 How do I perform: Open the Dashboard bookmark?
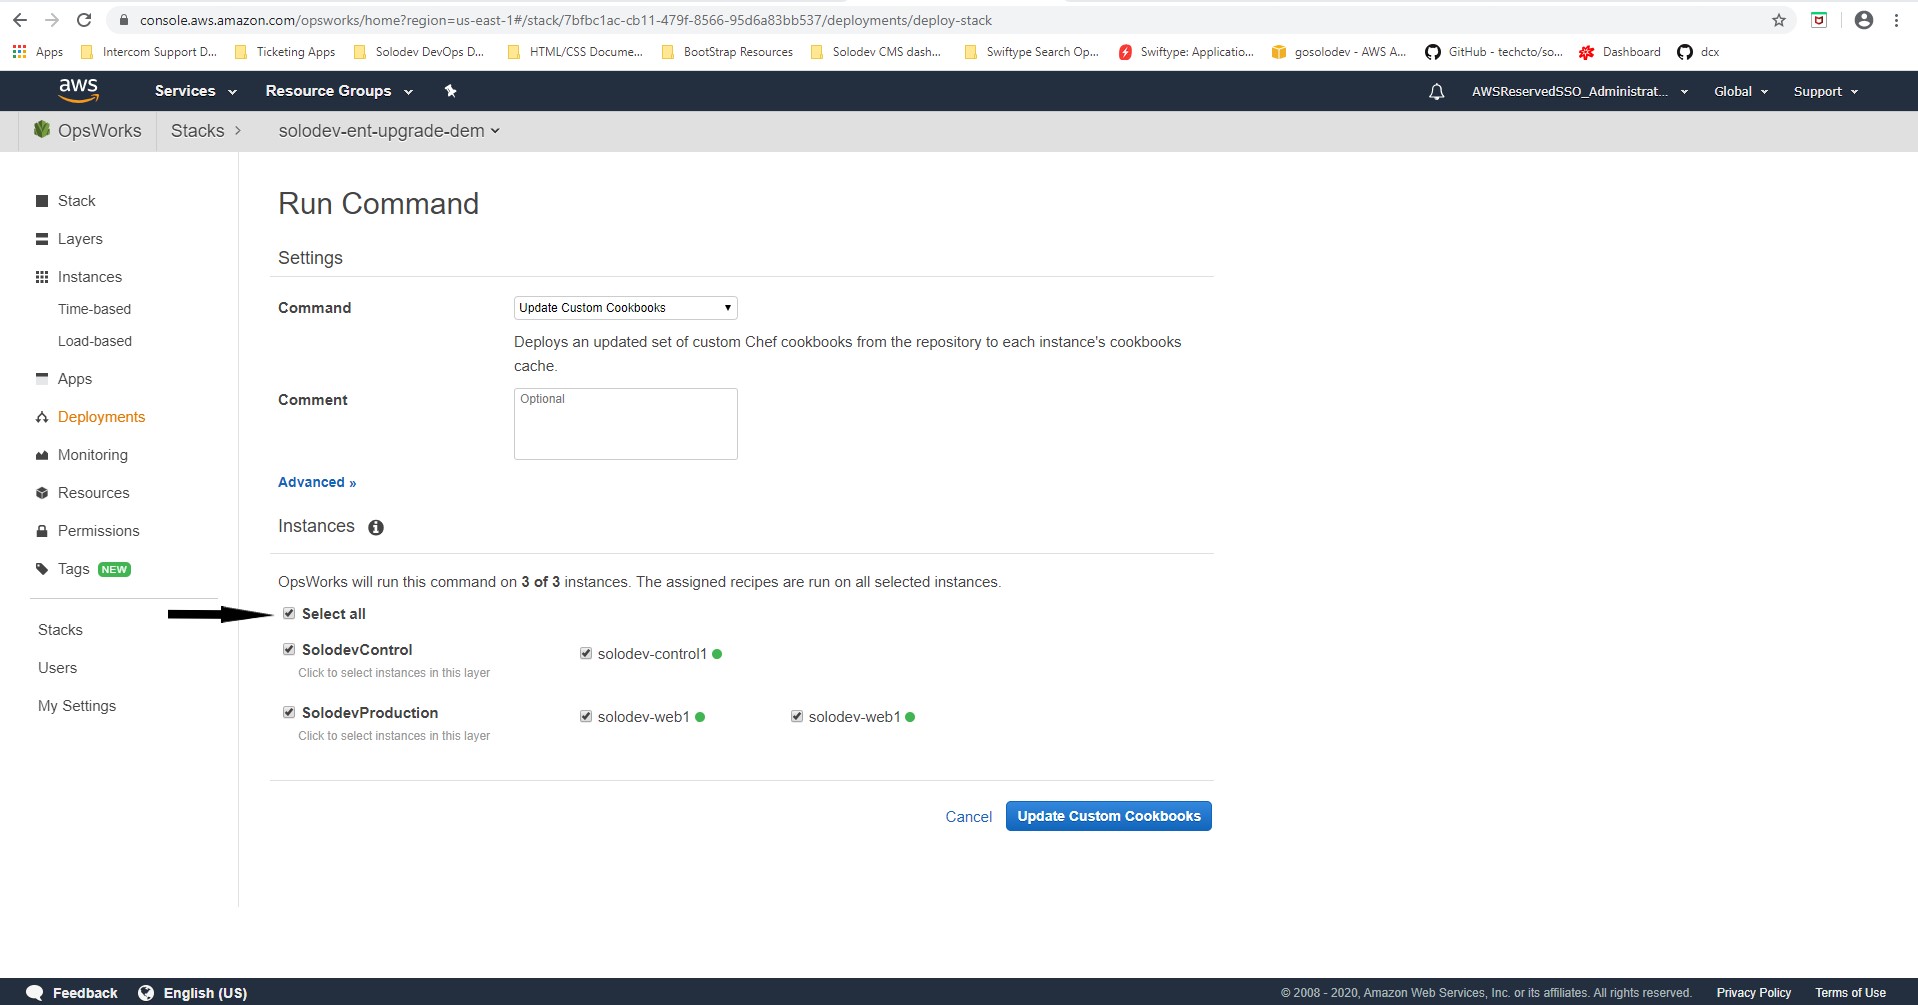coord(1620,52)
